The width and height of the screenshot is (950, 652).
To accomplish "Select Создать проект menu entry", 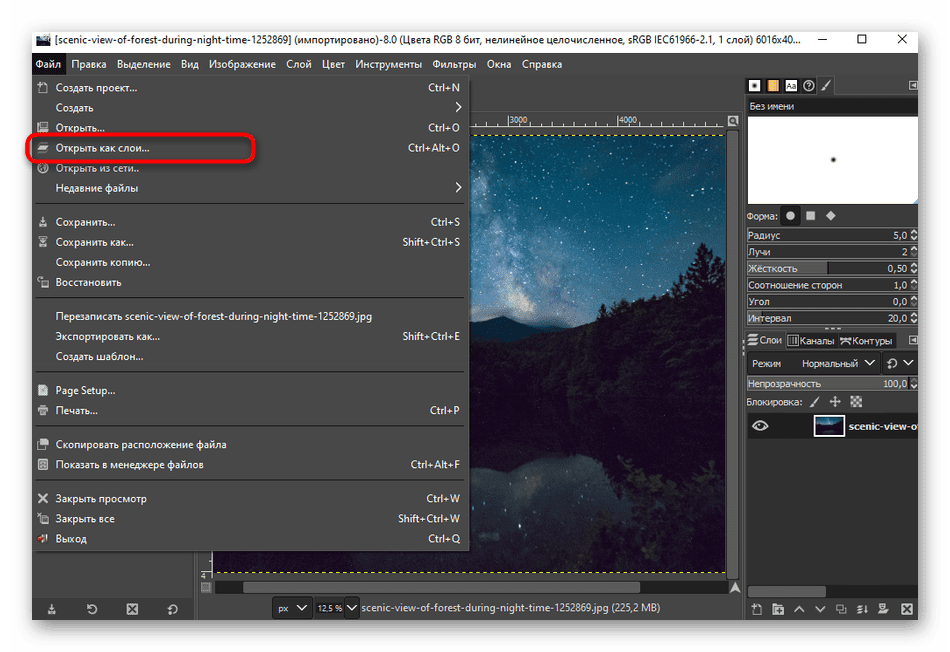I will click(251, 88).
